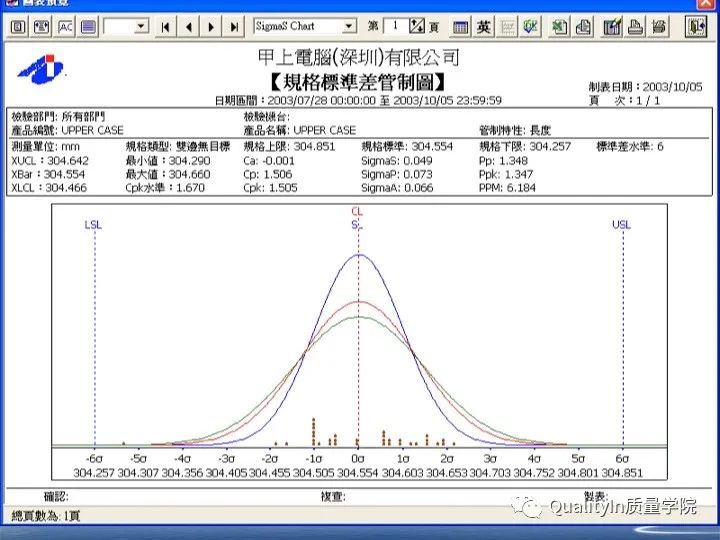Click the exit door icon
This screenshot has height=540, width=720.
point(696,27)
